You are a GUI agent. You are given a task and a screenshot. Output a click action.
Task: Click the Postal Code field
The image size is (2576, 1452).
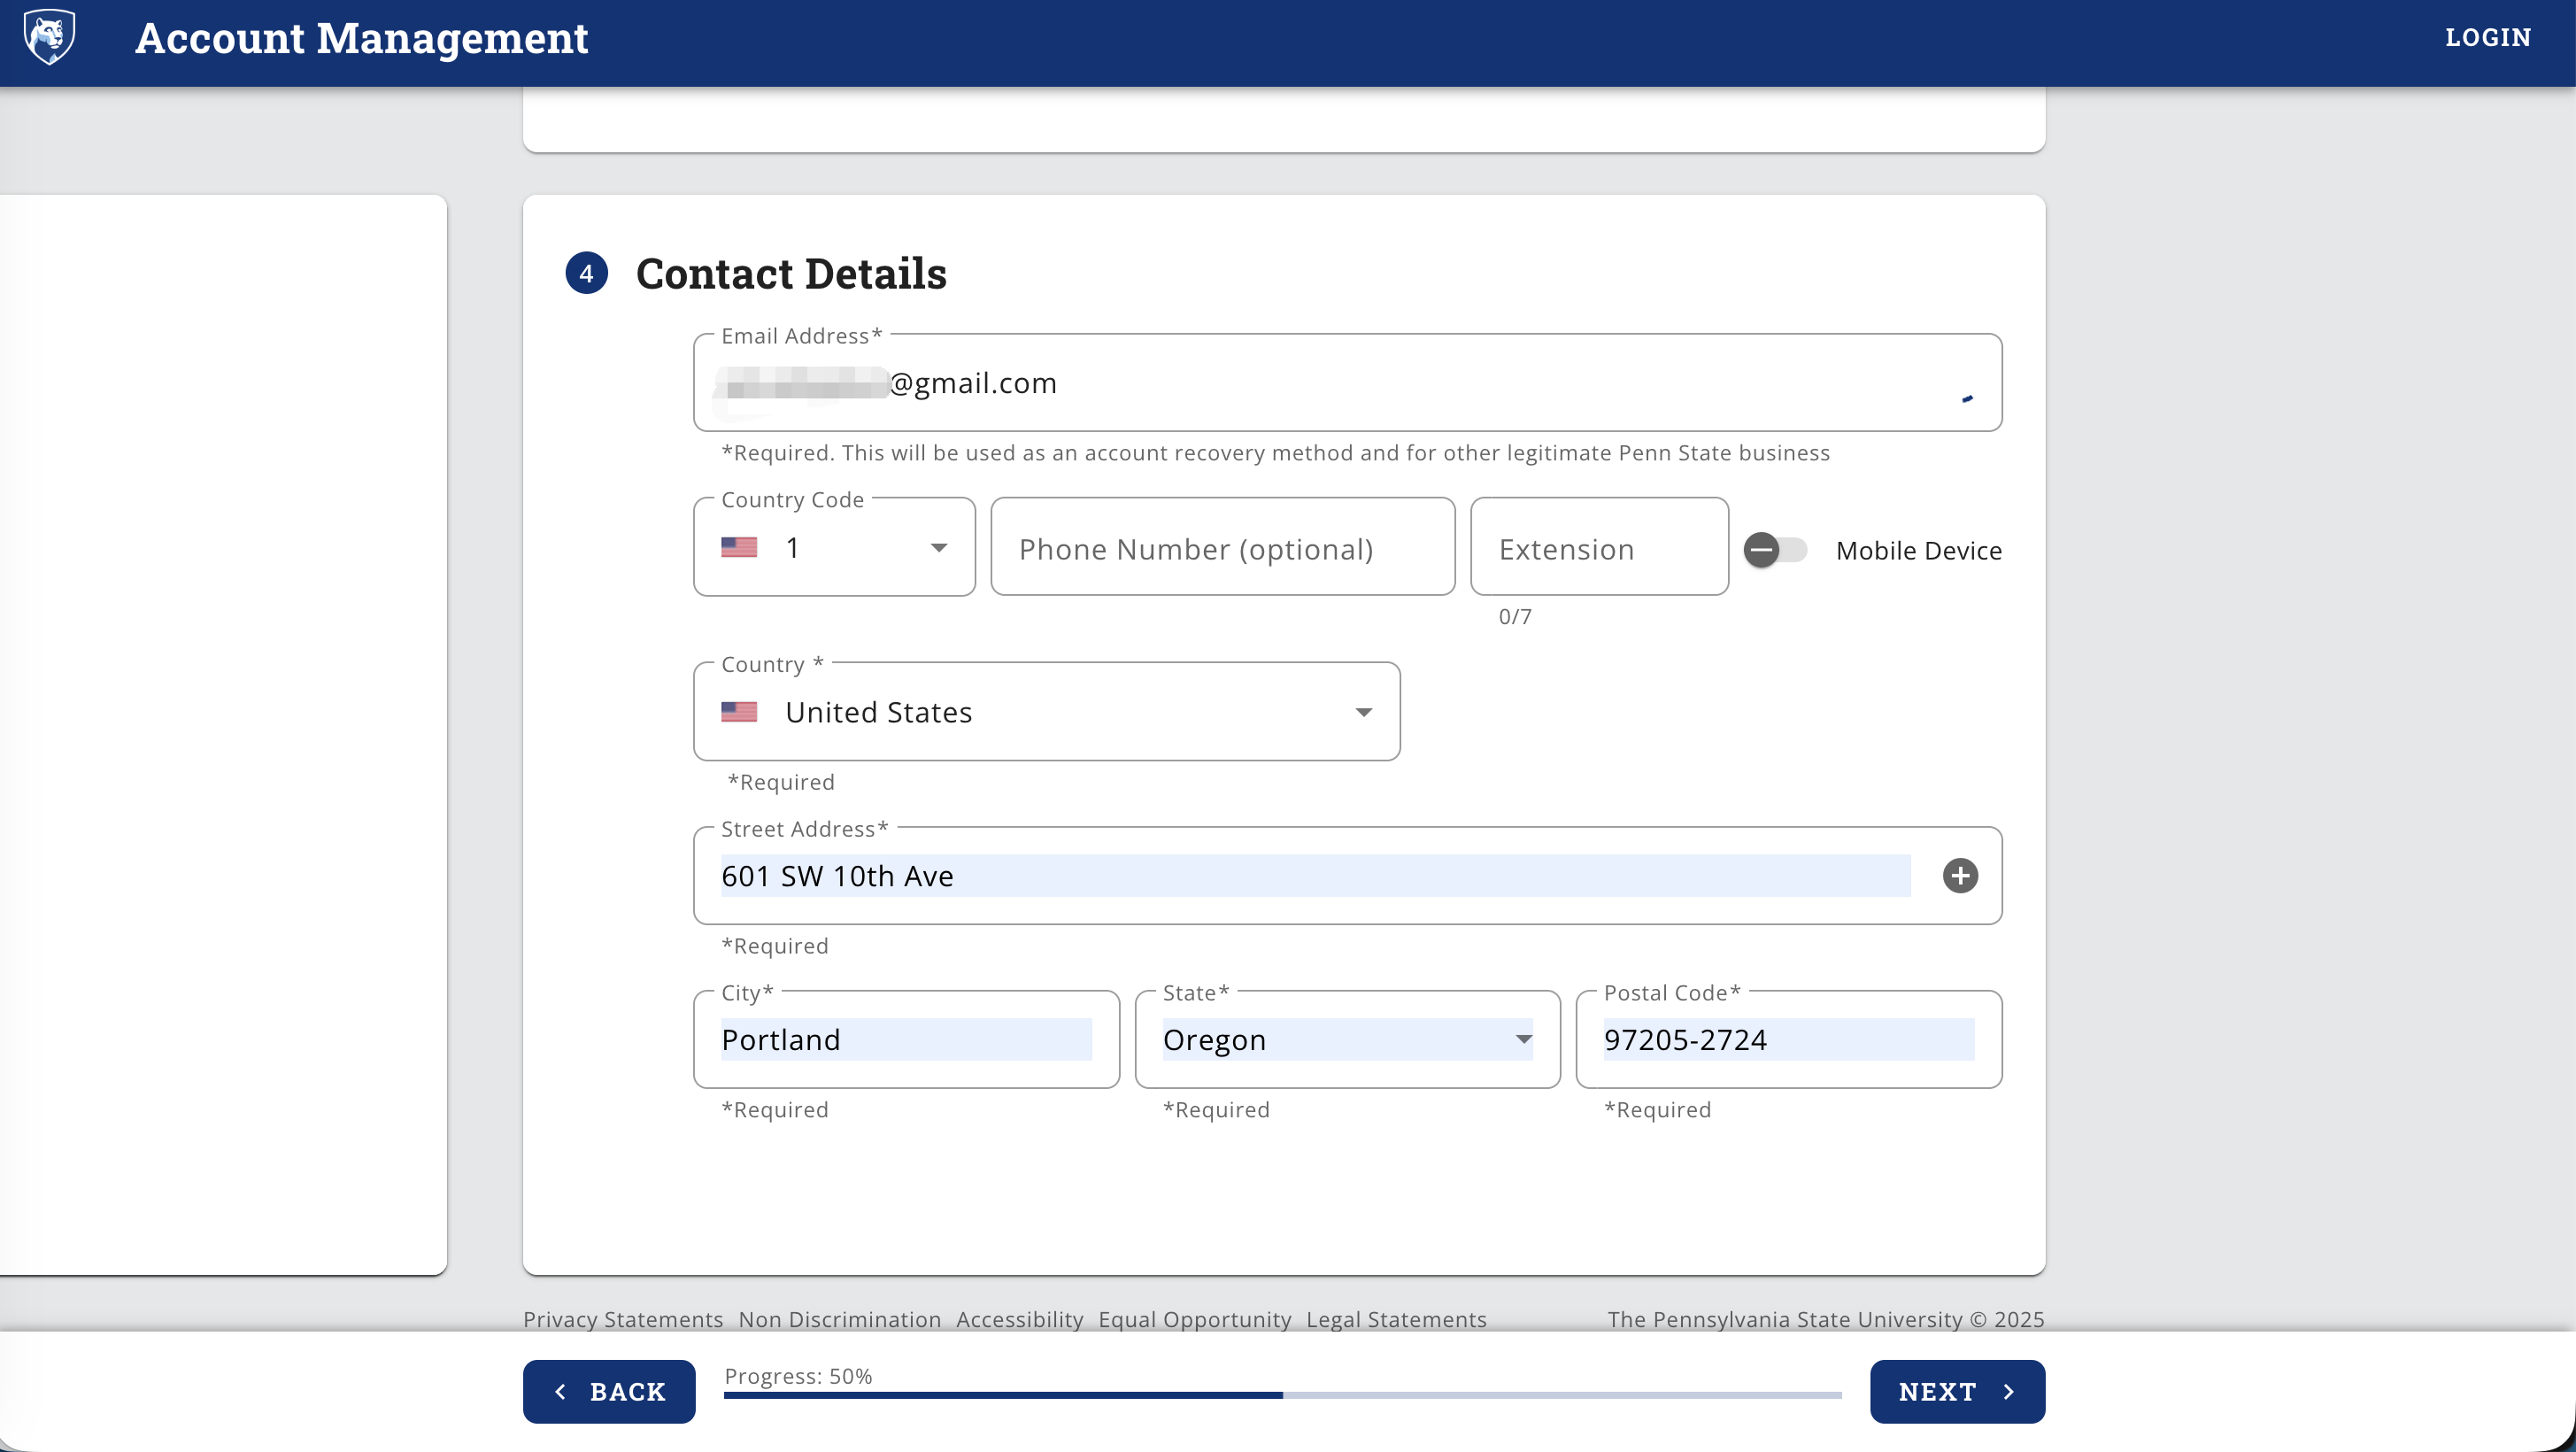(1787, 1040)
